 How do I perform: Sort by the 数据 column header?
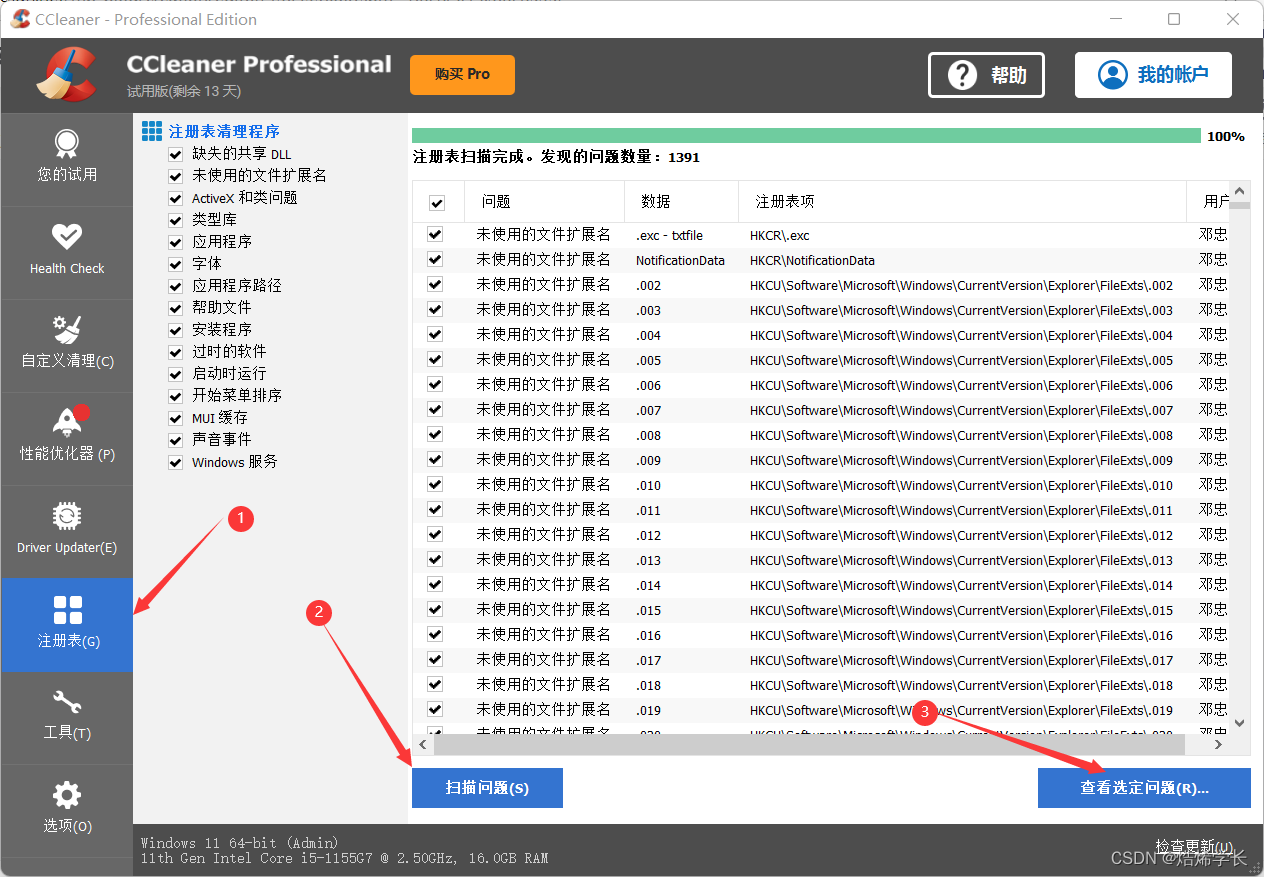[682, 202]
